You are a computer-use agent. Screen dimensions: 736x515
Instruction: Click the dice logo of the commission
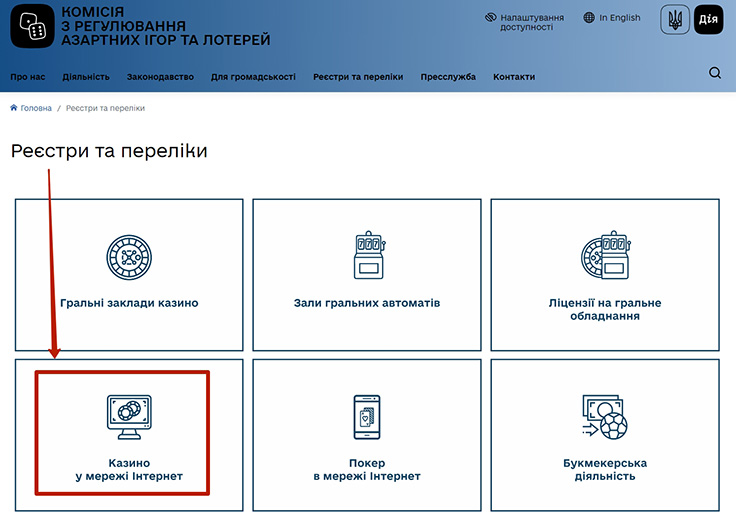click(x=32, y=26)
